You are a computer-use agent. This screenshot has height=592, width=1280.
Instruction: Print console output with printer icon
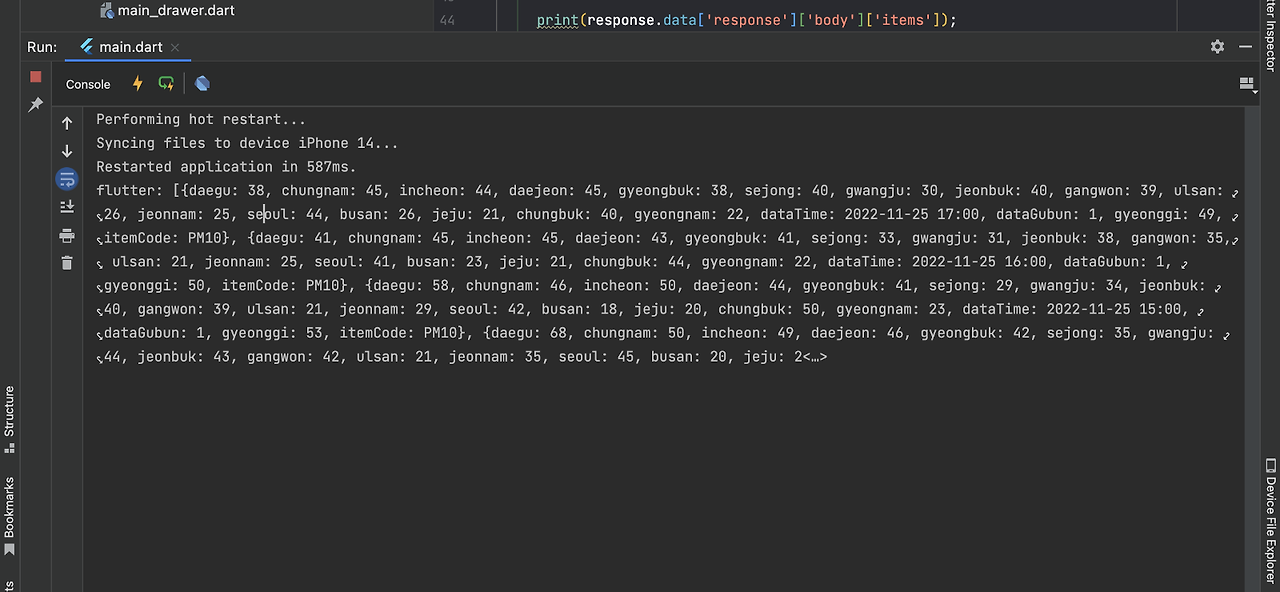[x=67, y=236]
